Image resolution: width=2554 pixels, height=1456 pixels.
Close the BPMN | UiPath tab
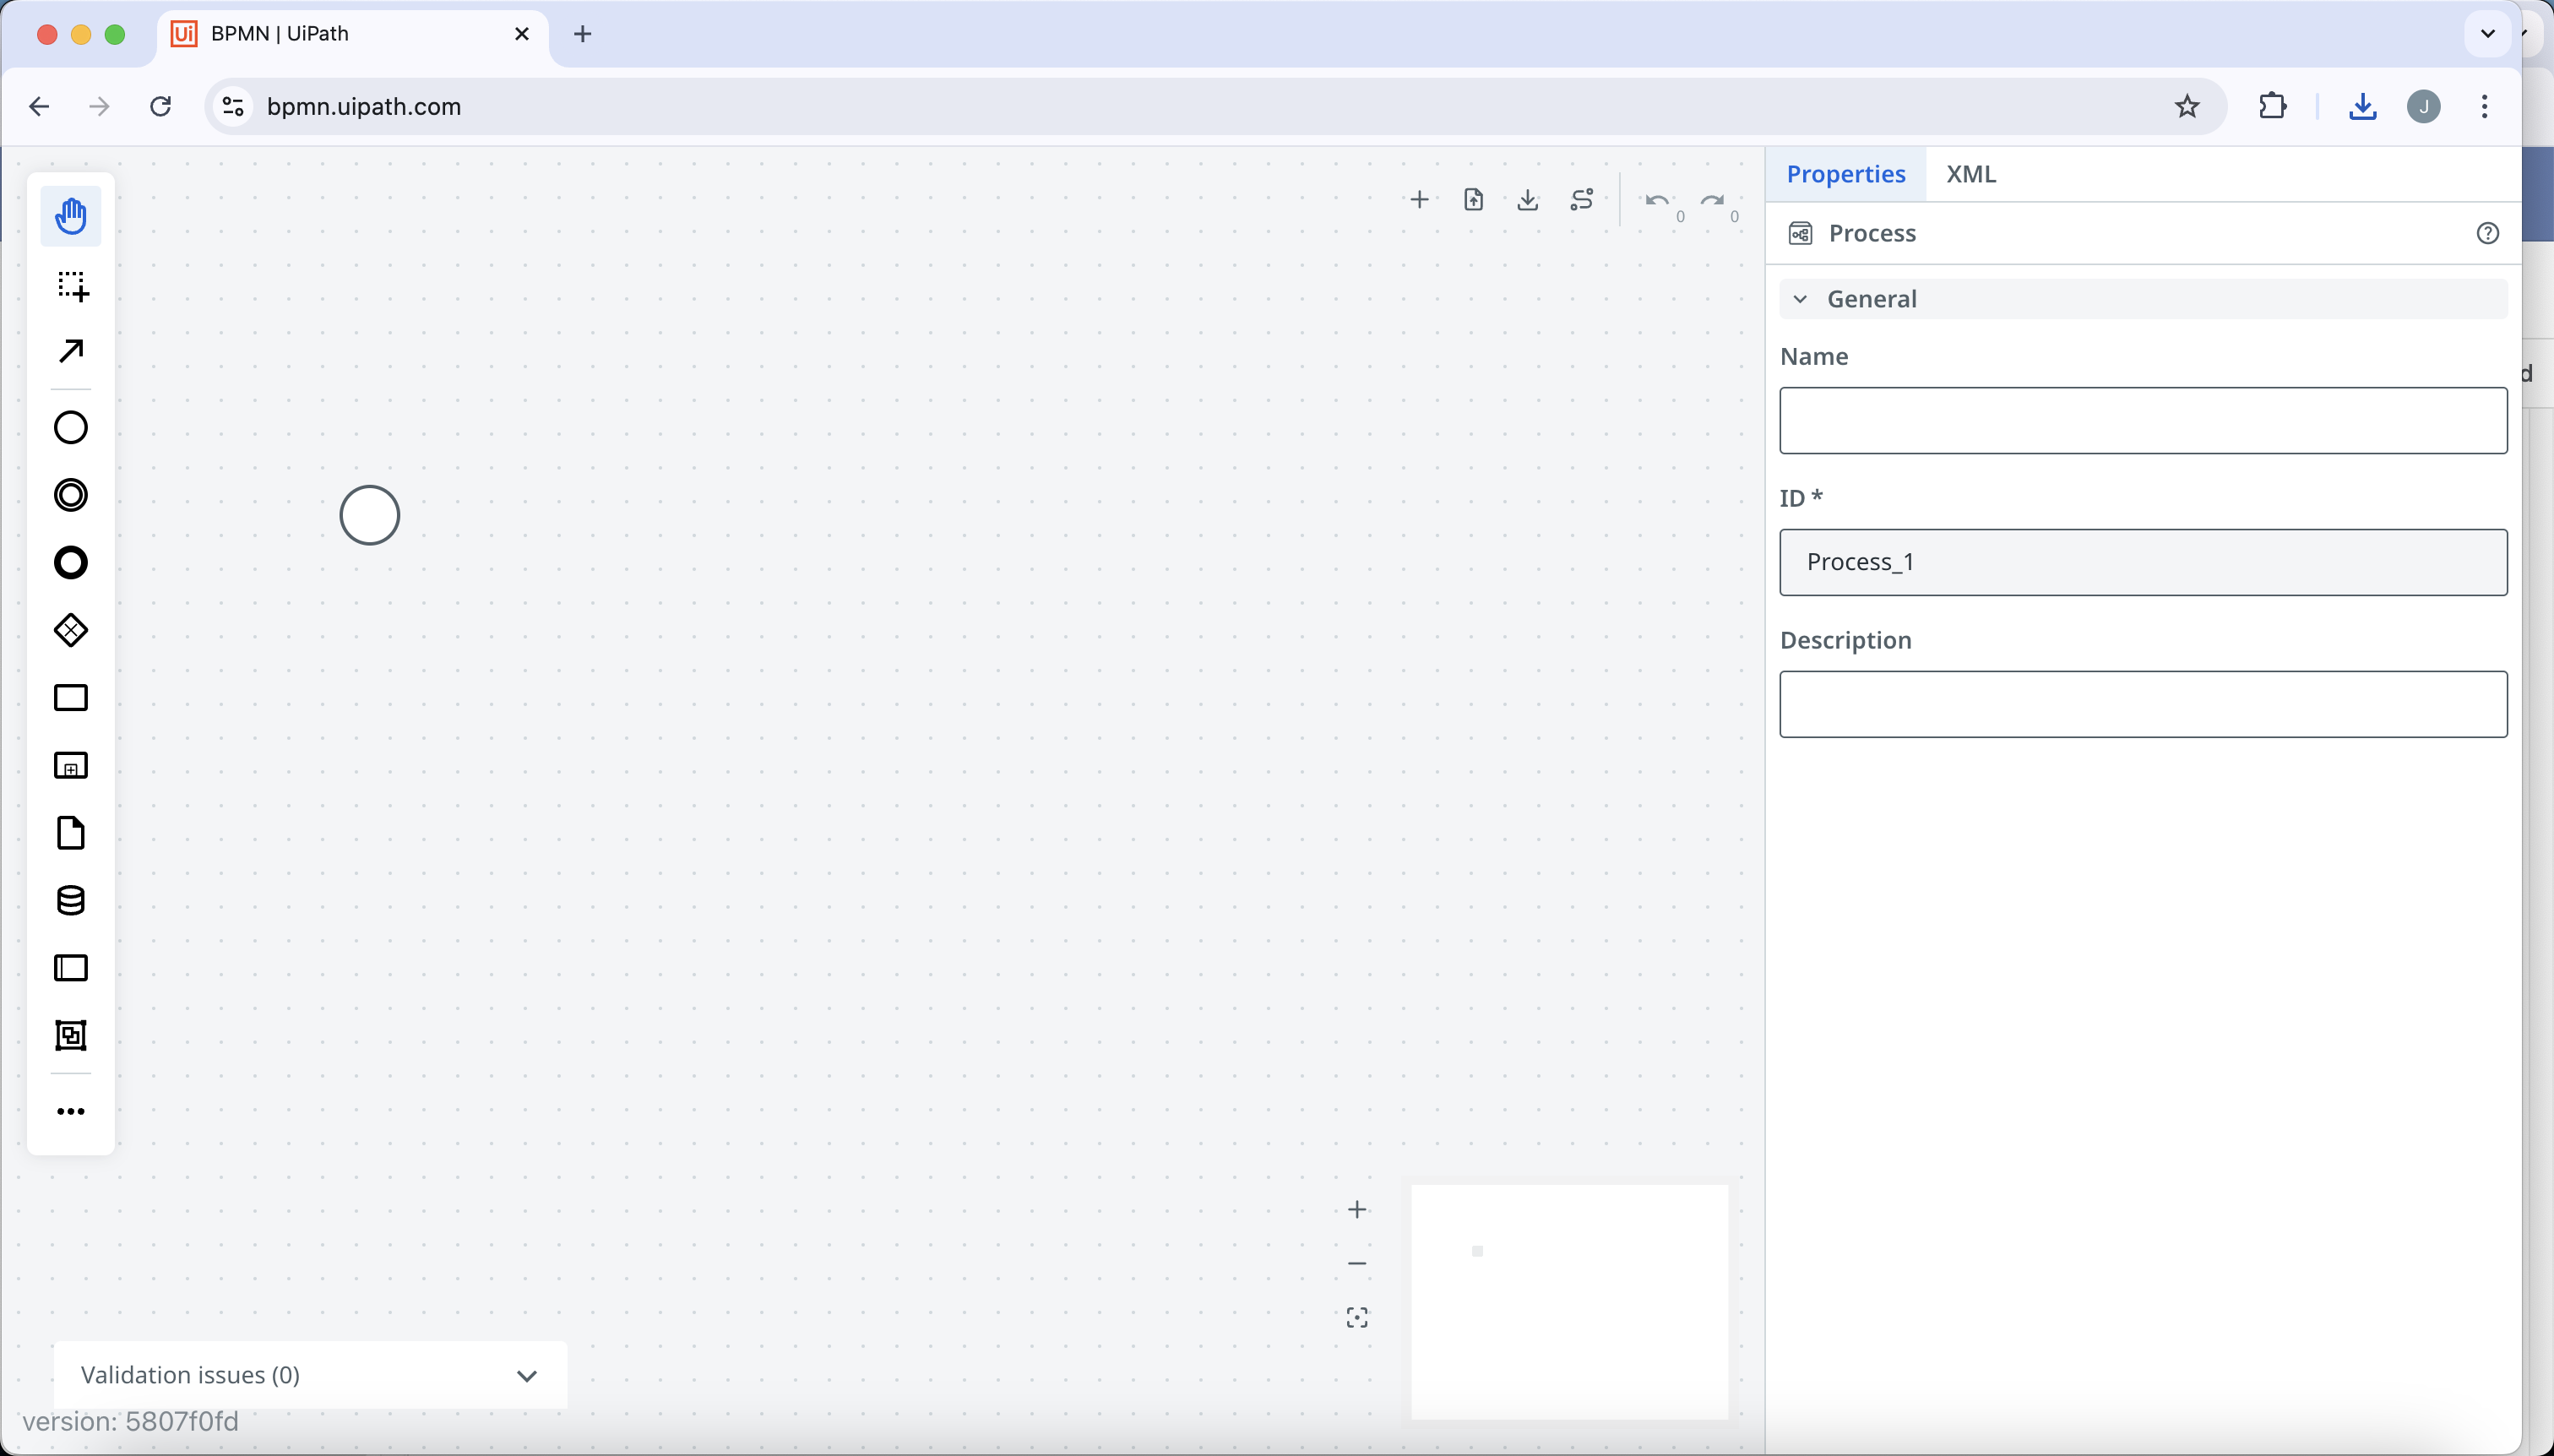click(522, 34)
